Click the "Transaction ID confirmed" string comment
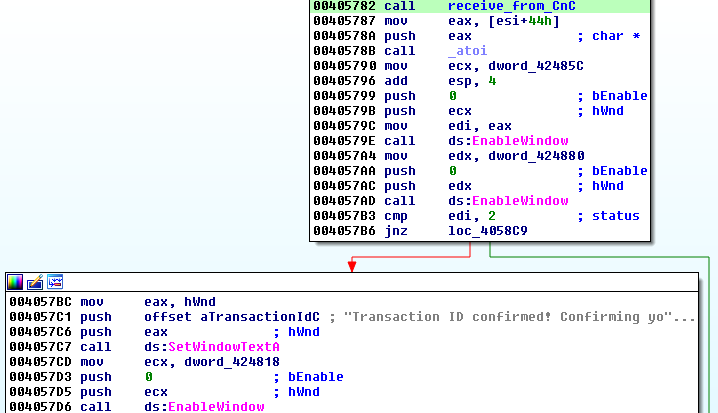Viewport: 718px width, 413px height. pos(519,316)
